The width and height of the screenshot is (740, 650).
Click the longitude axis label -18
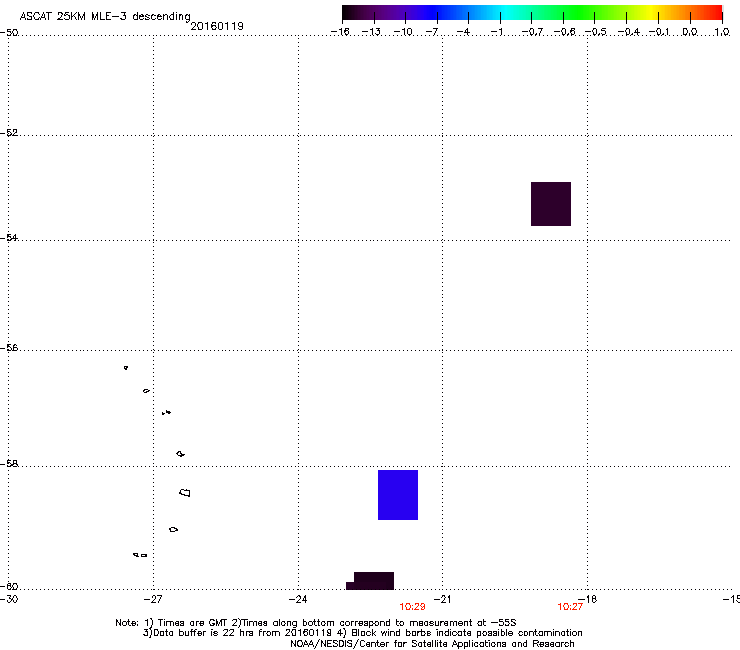[588, 599]
